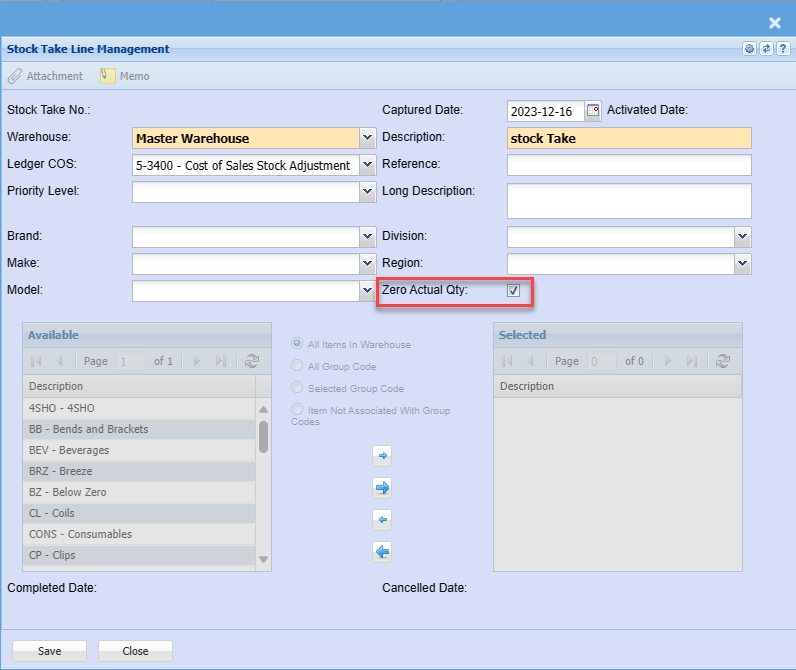Move selected item right with small arrow
Screen dimensions: 796x670
pyautogui.click(x=381, y=456)
